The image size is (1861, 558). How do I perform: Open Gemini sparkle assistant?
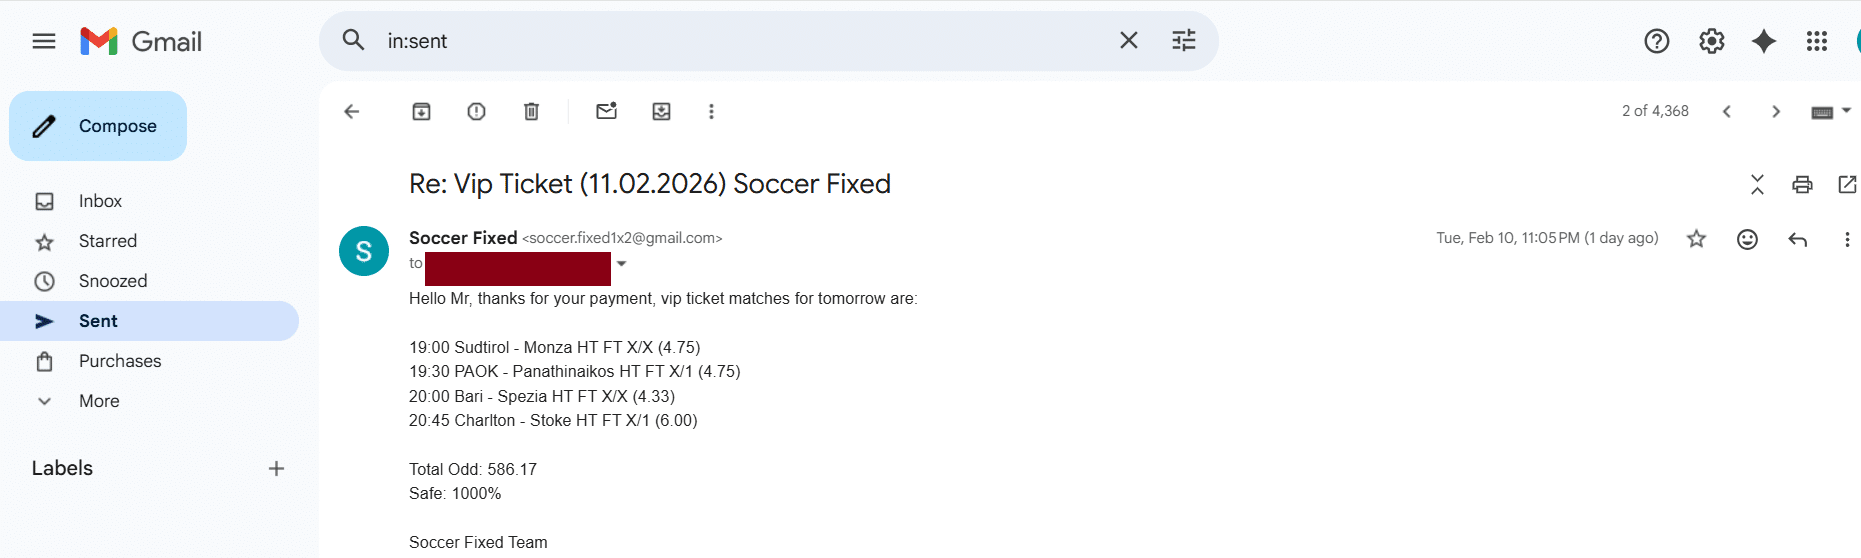[1764, 41]
